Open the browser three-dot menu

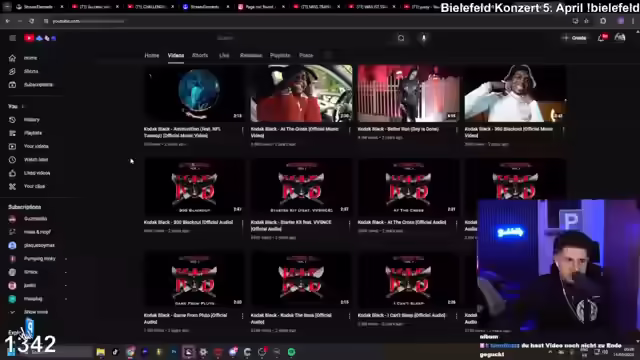[x=634, y=21]
